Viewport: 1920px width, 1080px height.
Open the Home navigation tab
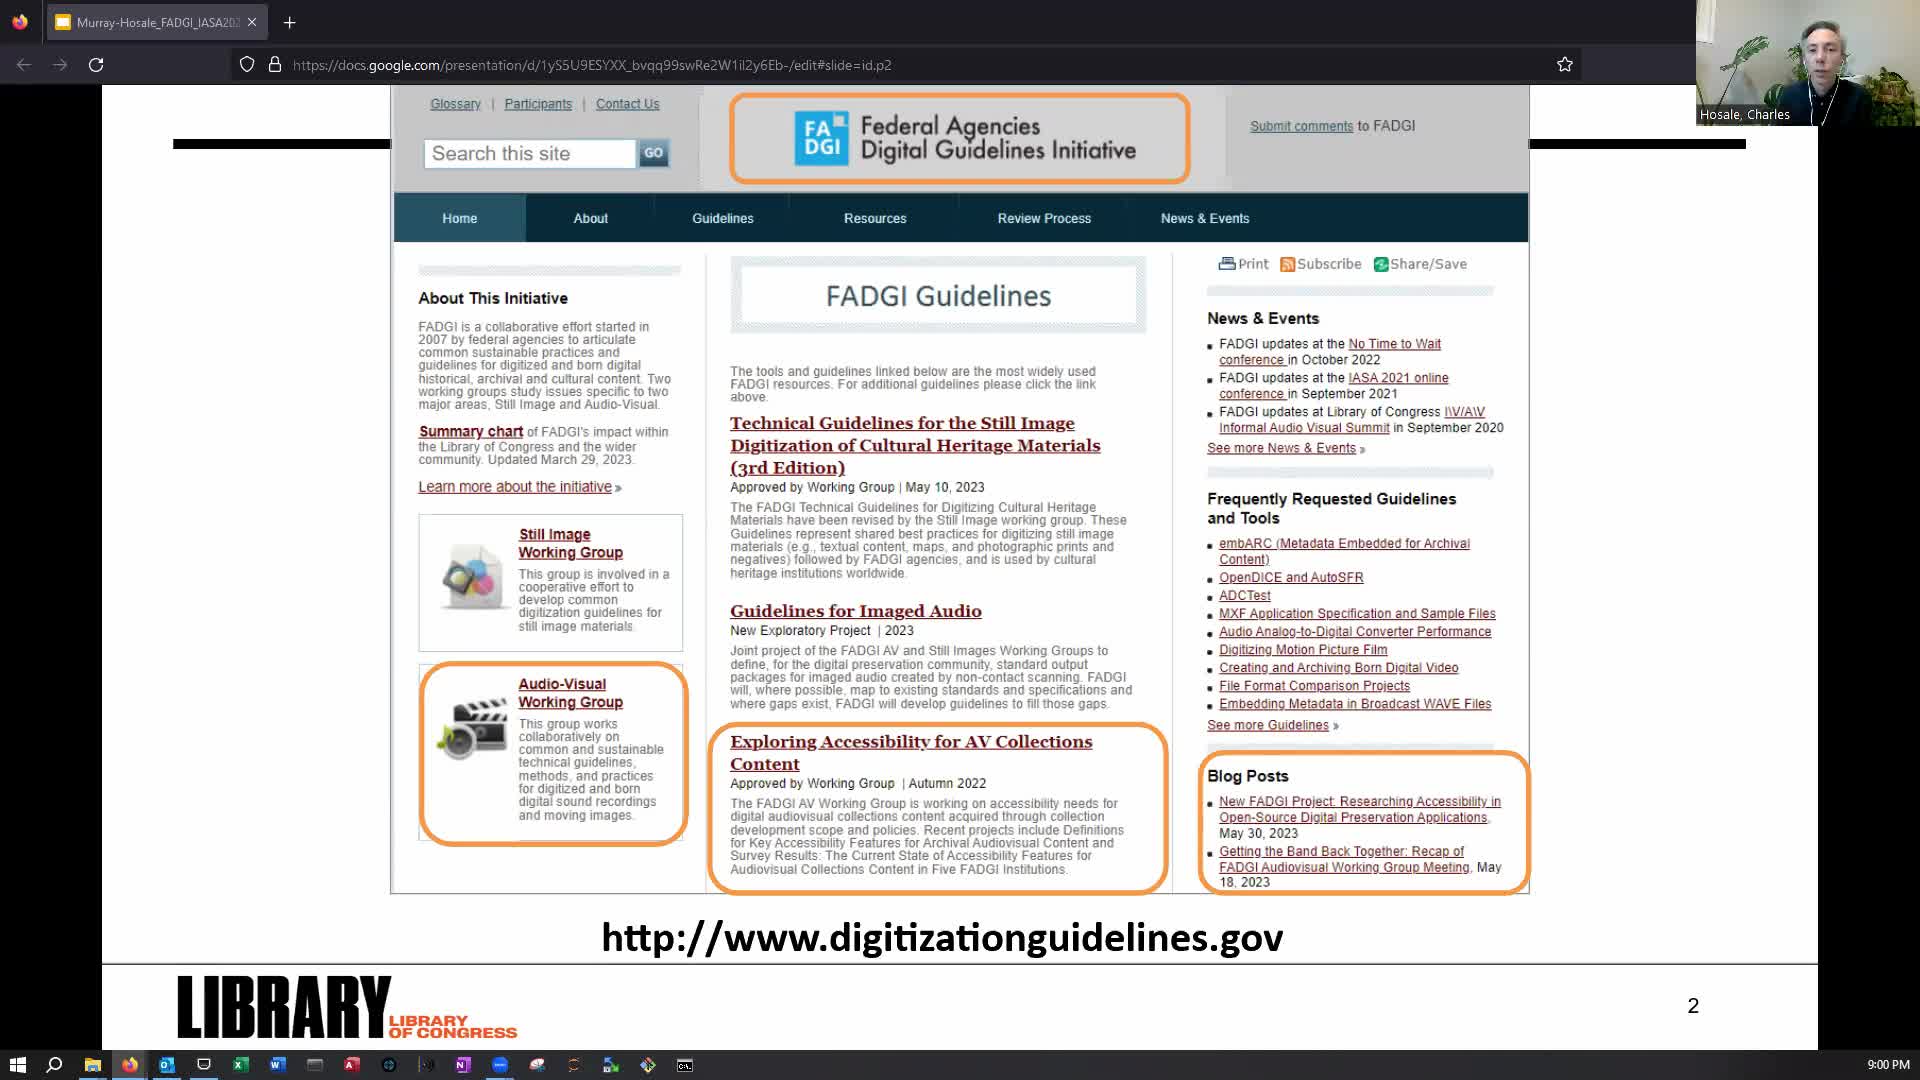[x=460, y=218]
